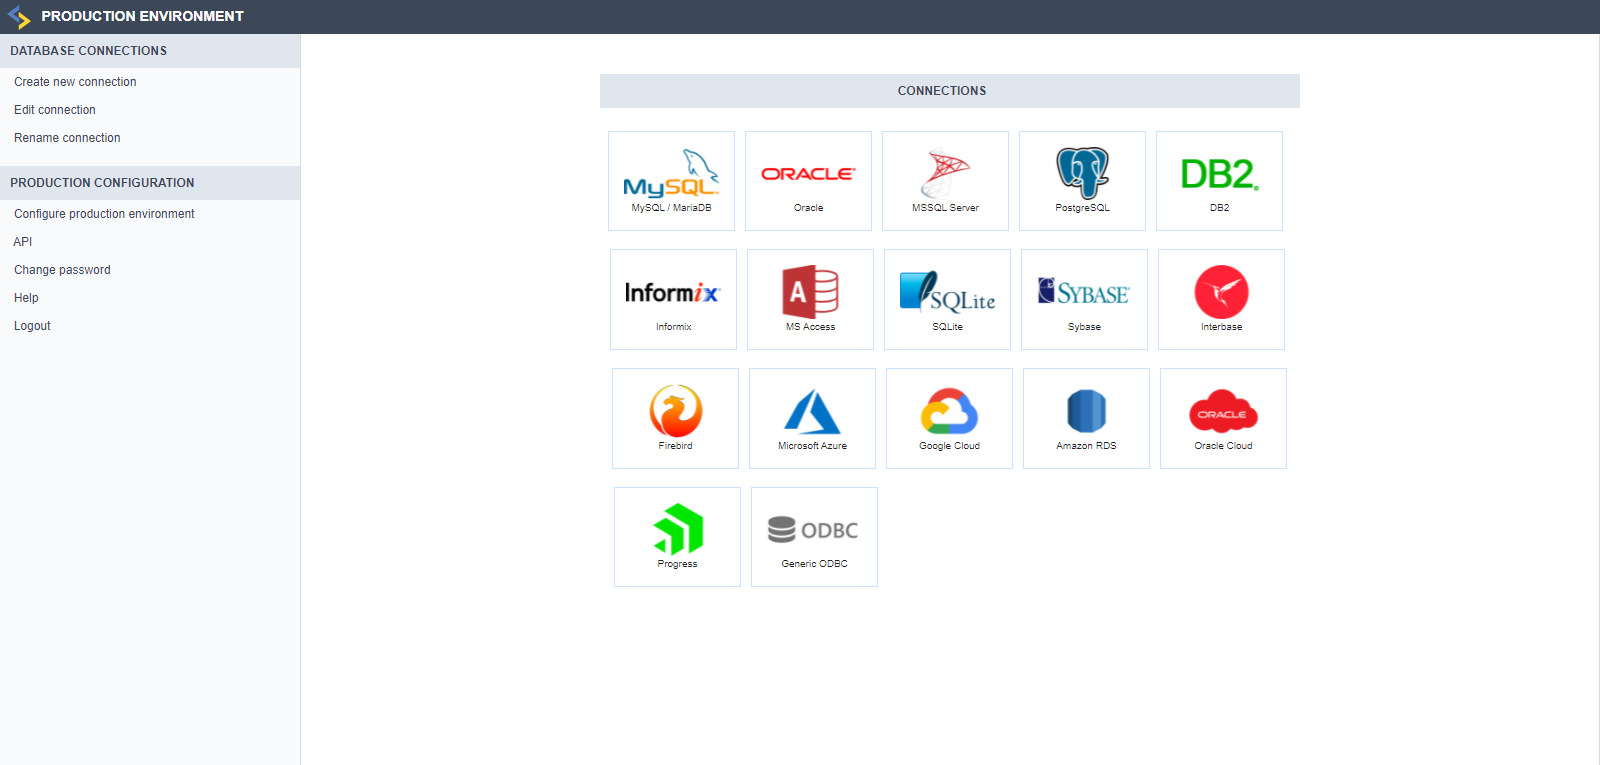Pick the Progress database icon

pyautogui.click(x=677, y=537)
